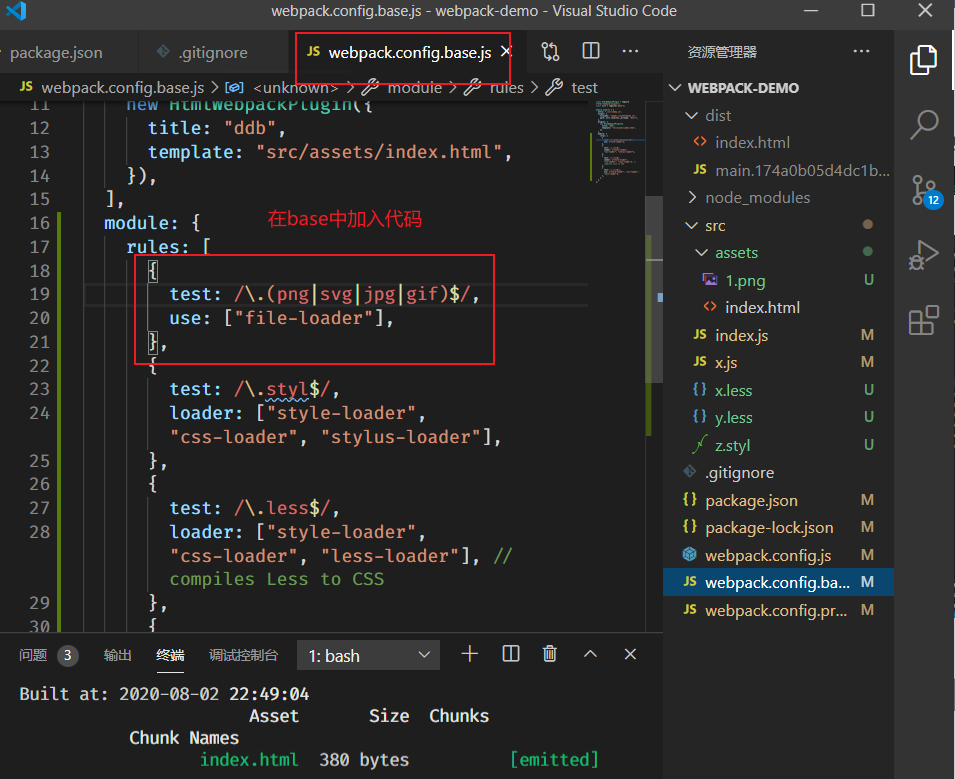Split the editor to the right
955x779 pixels.
[591, 51]
